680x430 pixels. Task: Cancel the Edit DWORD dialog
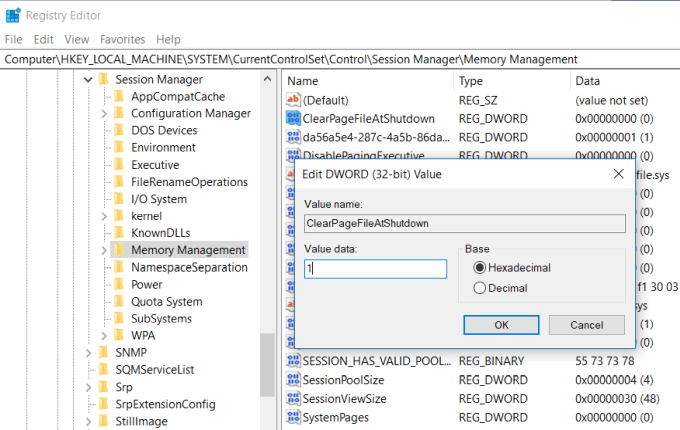tap(585, 325)
